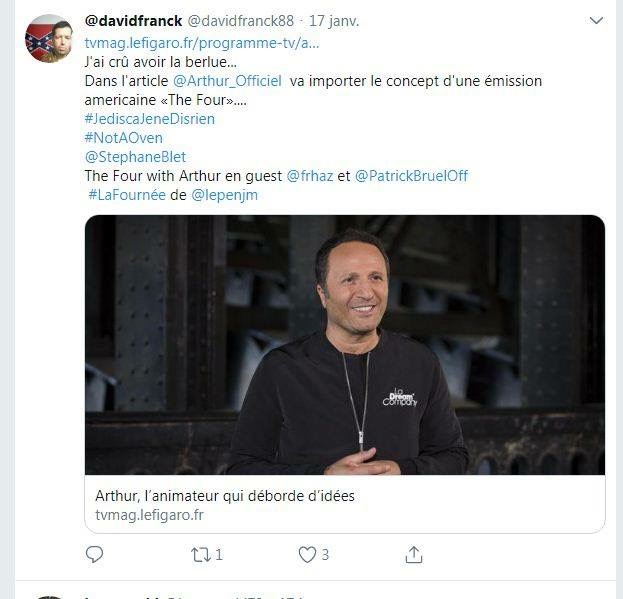Open the @frhaz mention
Image resolution: width=623 pixels, height=599 pixels.
309,176
